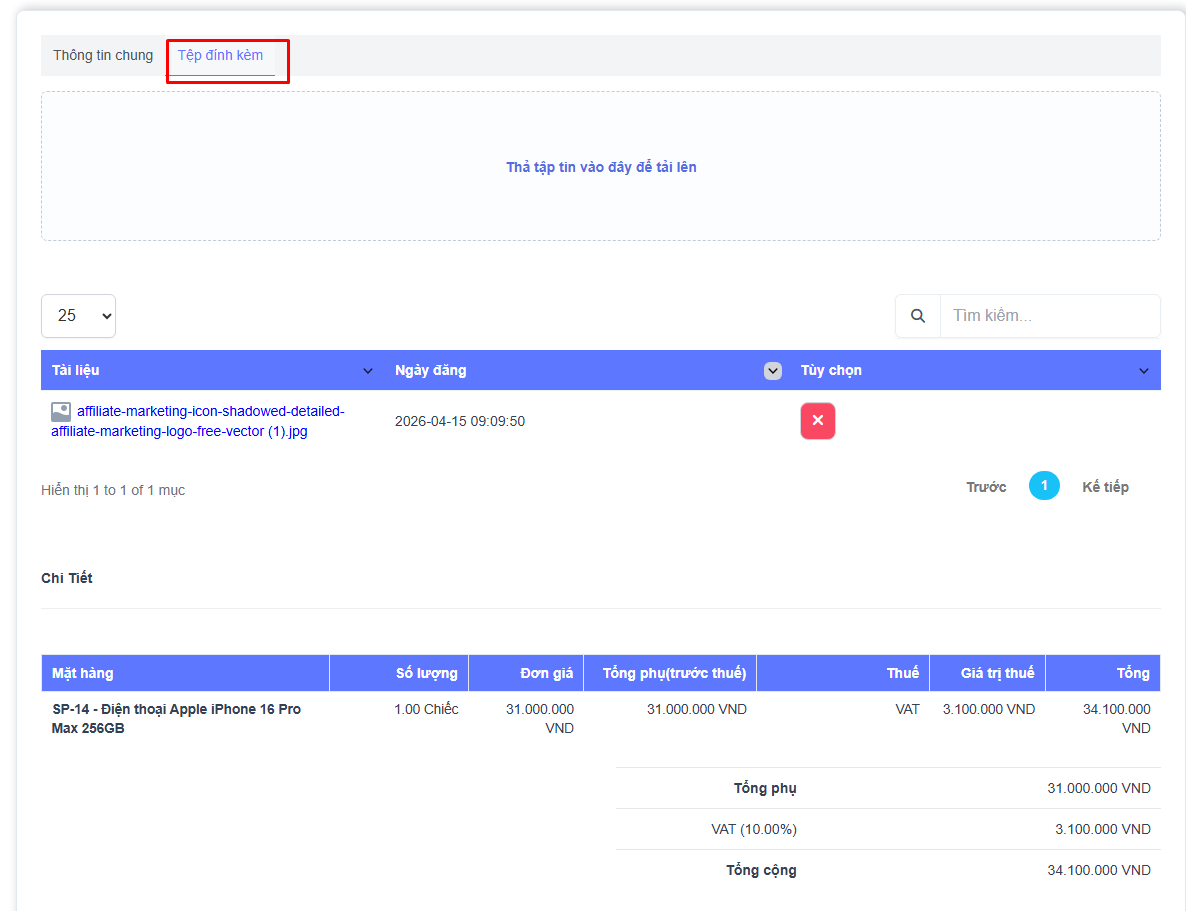Click the Mặt hàng column header
This screenshot has height=911, width=1186.
click(x=83, y=673)
